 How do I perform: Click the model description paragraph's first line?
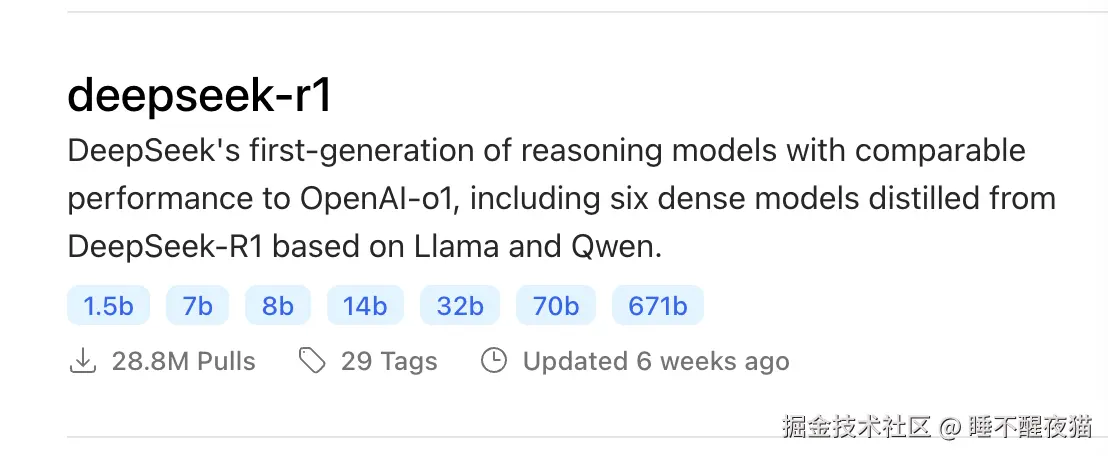tap(546, 152)
